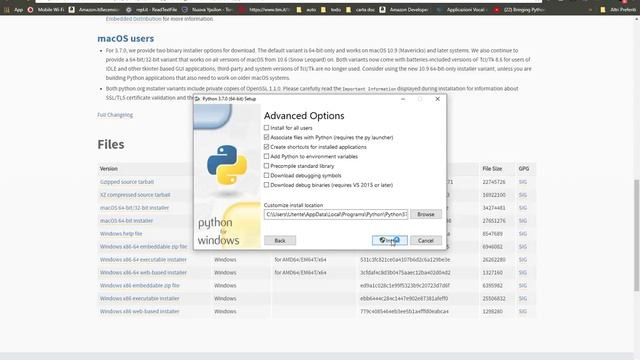Open SIG link for macOS 64-bit installer

pyautogui.click(x=523, y=221)
